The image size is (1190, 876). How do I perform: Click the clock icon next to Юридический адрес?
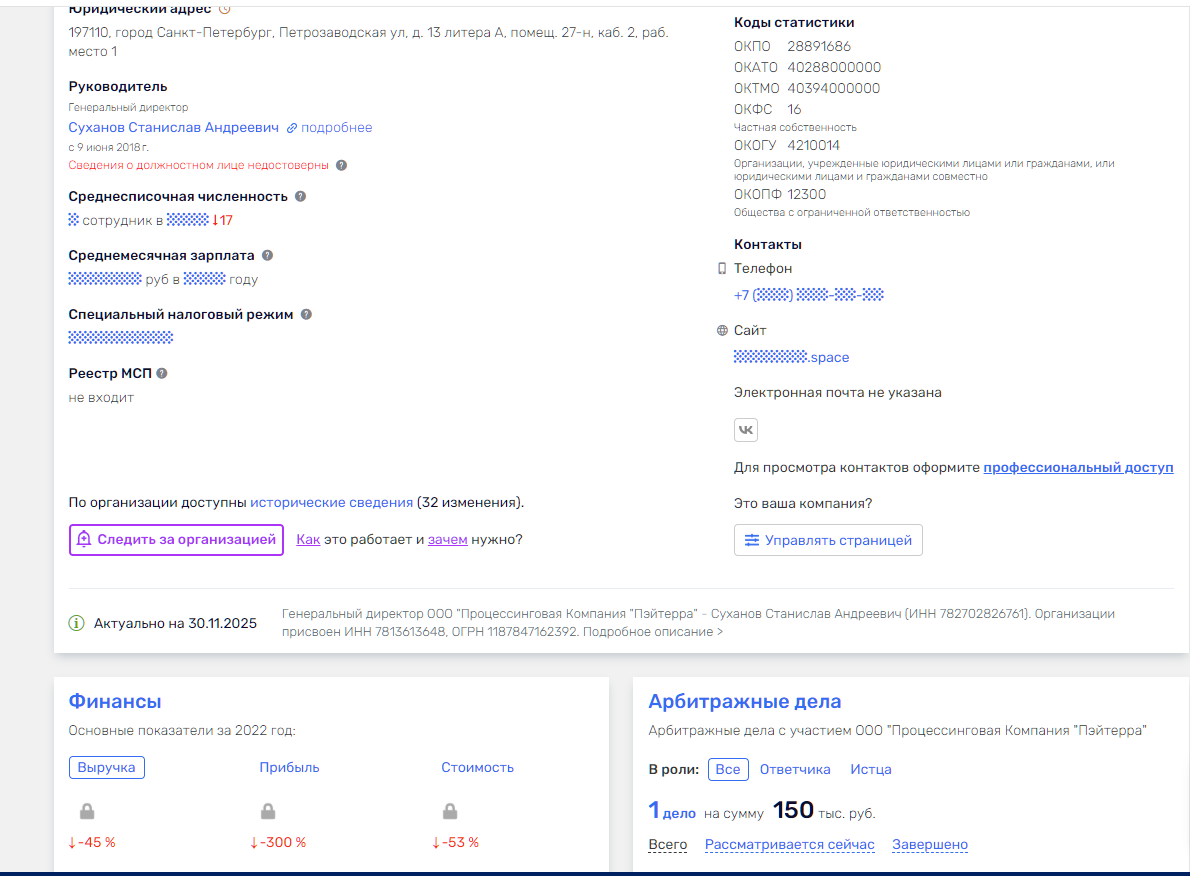(x=225, y=9)
